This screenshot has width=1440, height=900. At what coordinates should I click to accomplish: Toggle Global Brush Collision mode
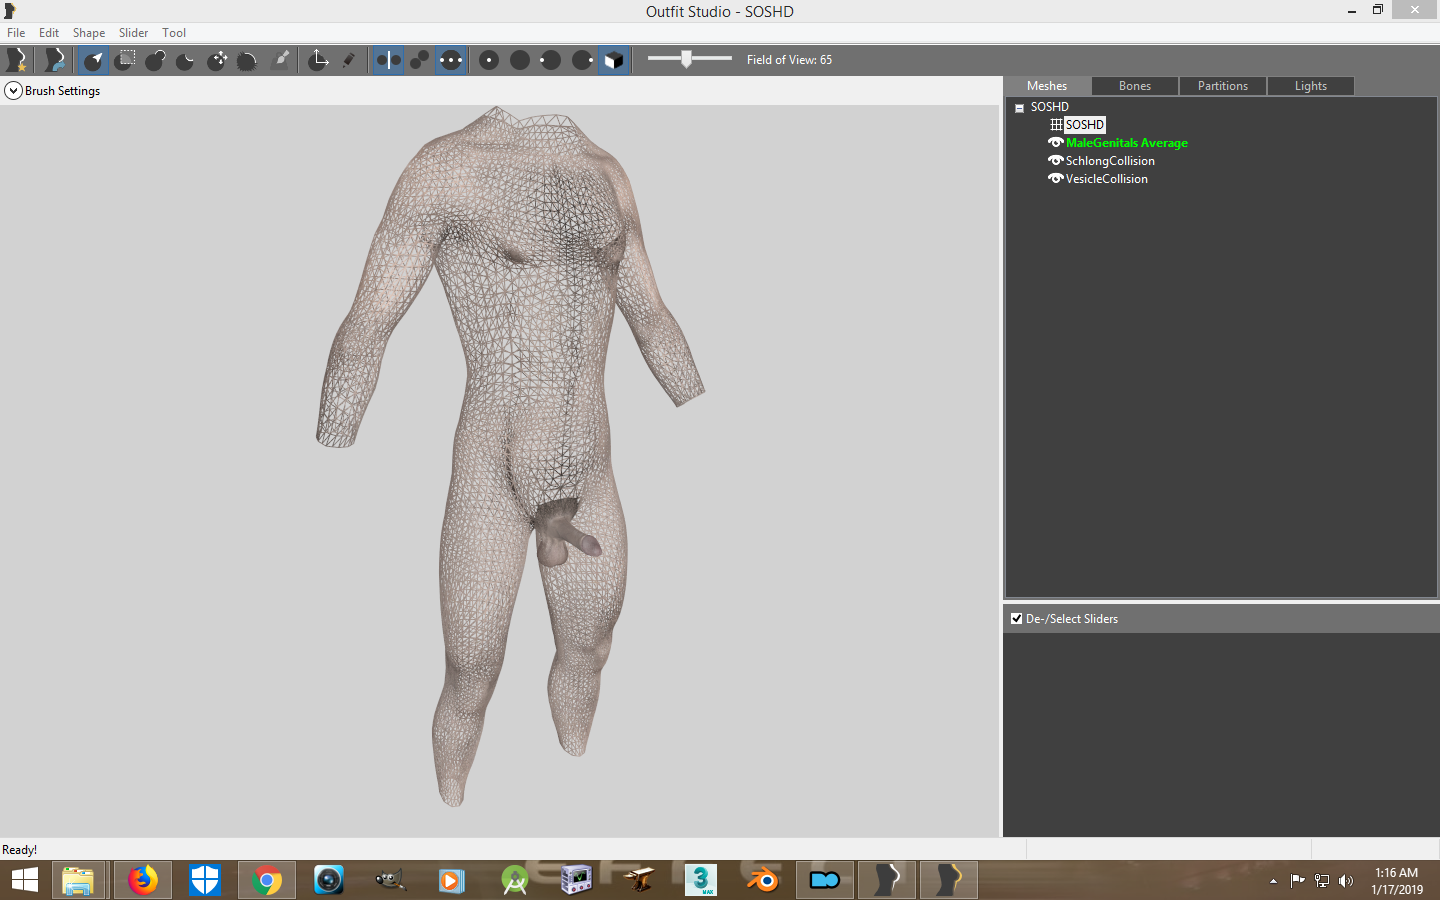coord(451,60)
